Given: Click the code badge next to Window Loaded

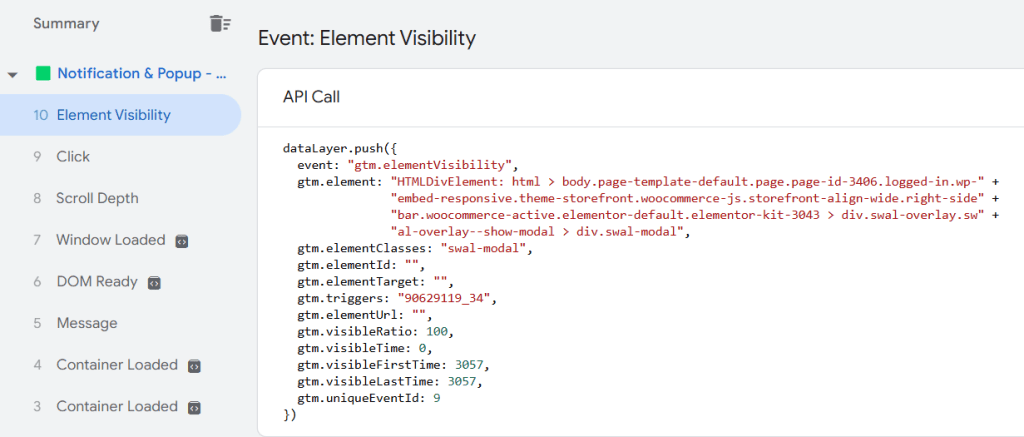Looking at the screenshot, I should pos(182,241).
